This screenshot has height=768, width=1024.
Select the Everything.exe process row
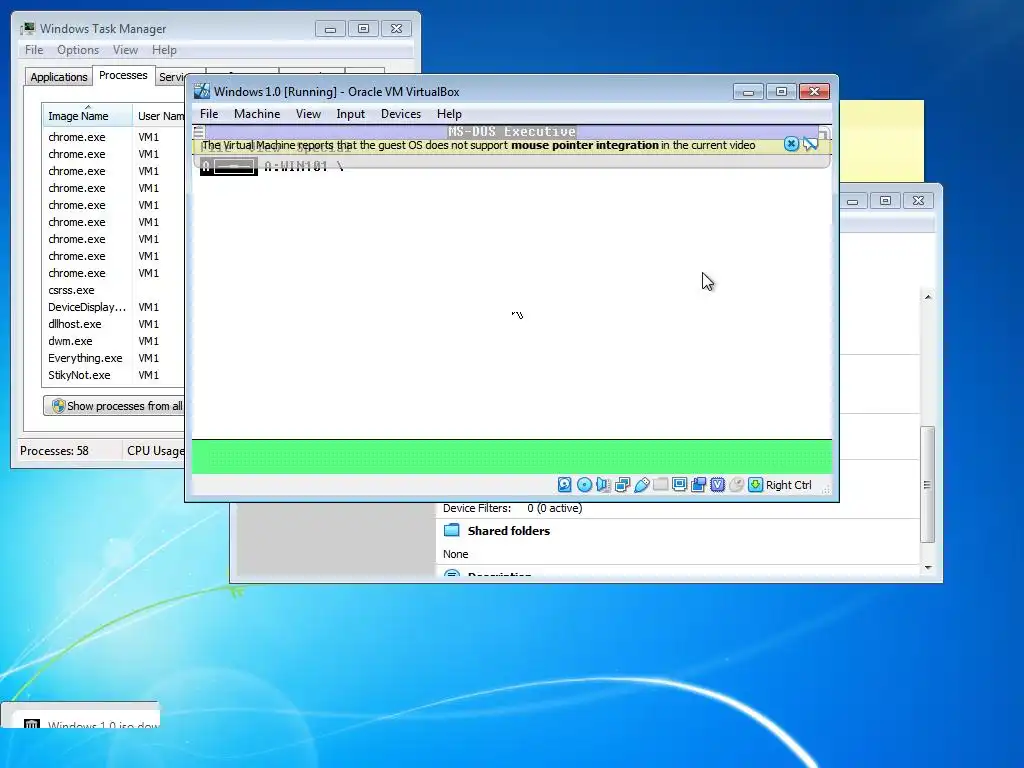(x=114, y=358)
